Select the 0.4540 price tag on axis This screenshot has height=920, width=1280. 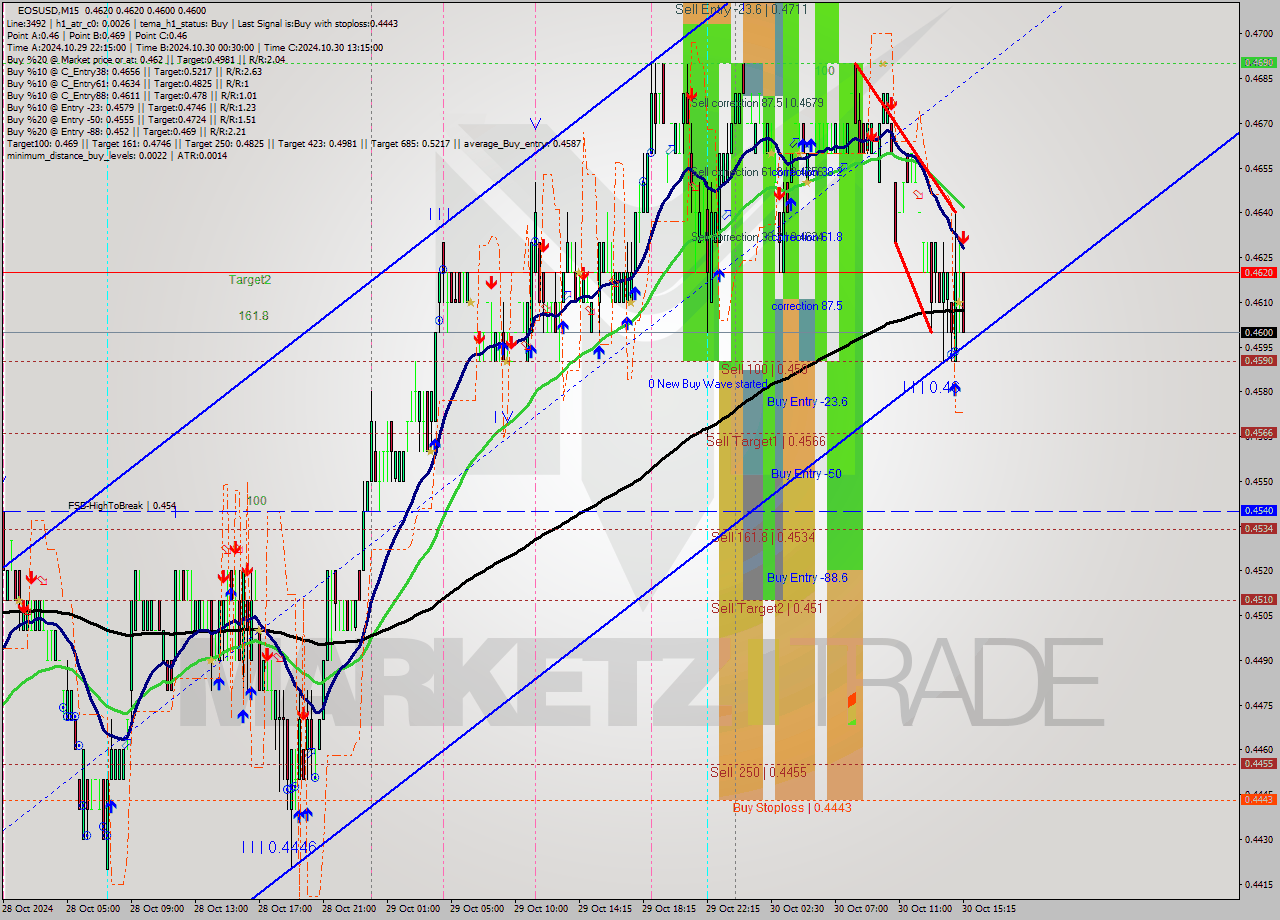[x=1257, y=510]
